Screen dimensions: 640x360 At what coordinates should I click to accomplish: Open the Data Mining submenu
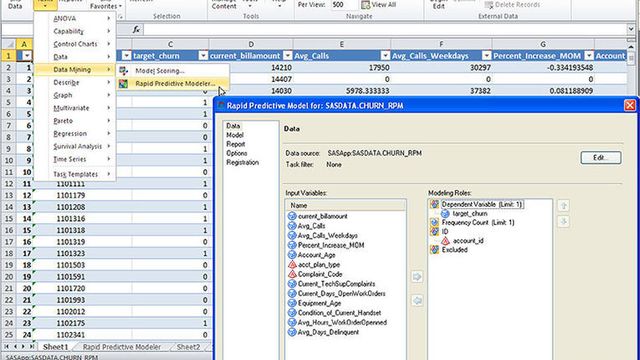pyautogui.click(x=75, y=69)
